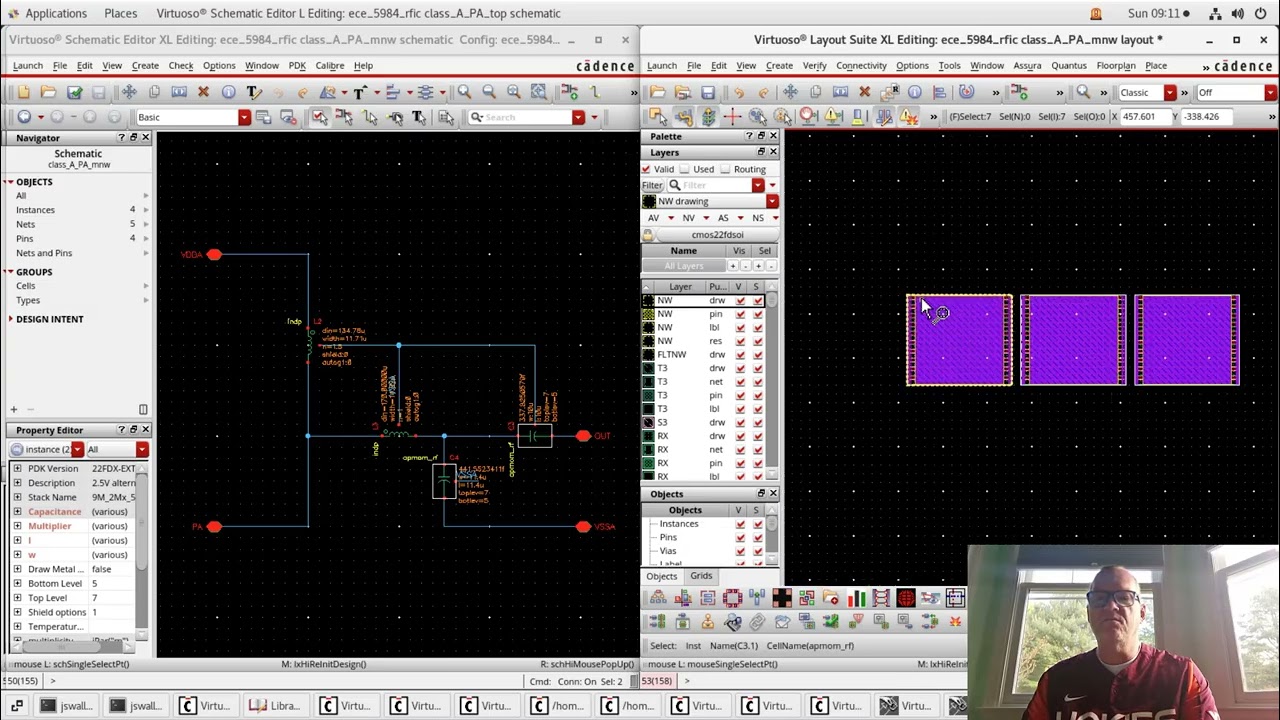
Task: Select Move tool in Layout Suite toolbar
Action: (790, 92)
